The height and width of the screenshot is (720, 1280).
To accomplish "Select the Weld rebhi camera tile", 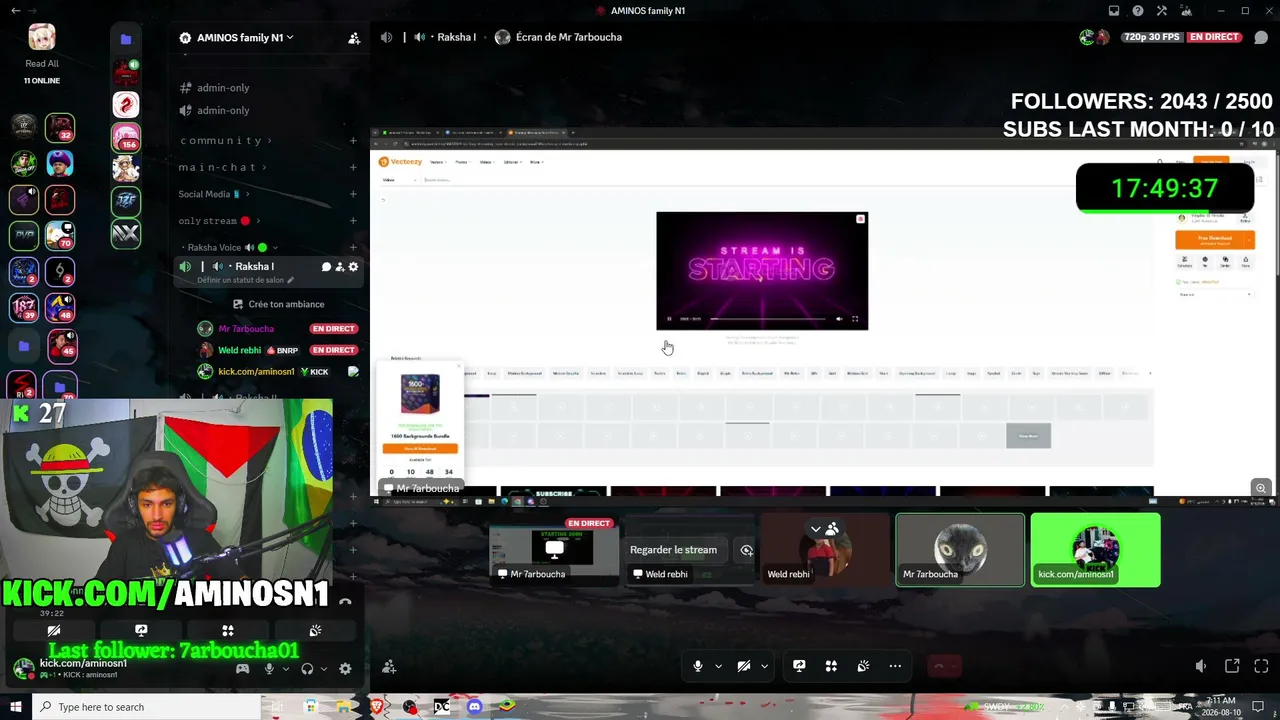I will (825, 549).
